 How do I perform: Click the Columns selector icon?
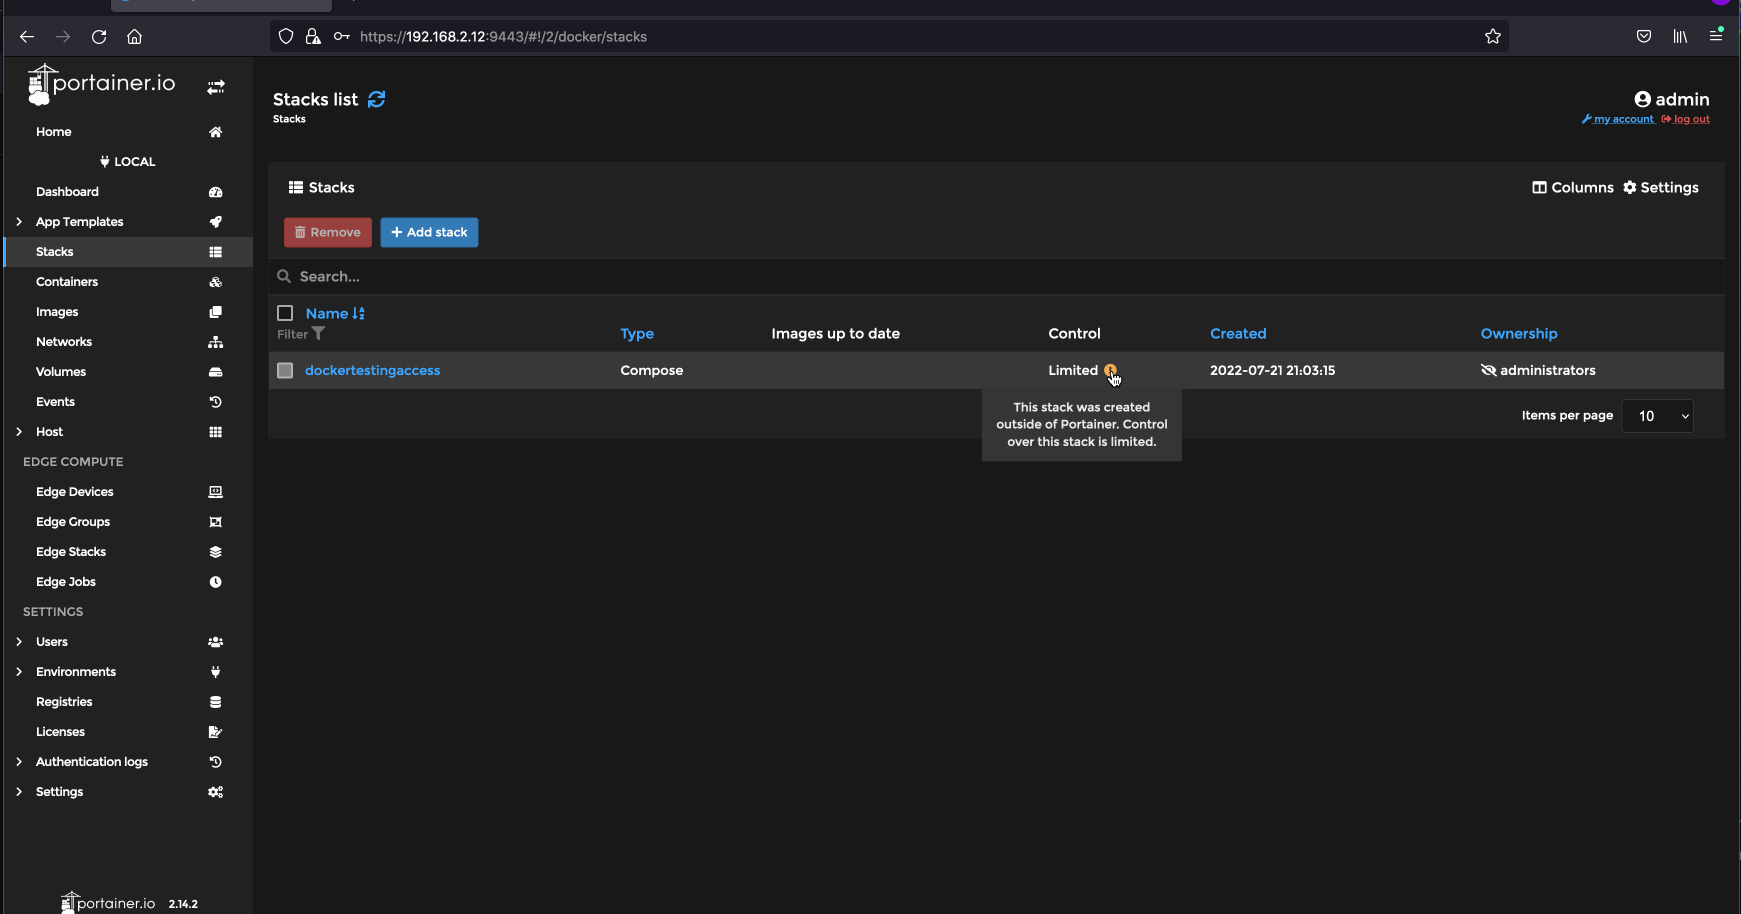coord(1538,187)
